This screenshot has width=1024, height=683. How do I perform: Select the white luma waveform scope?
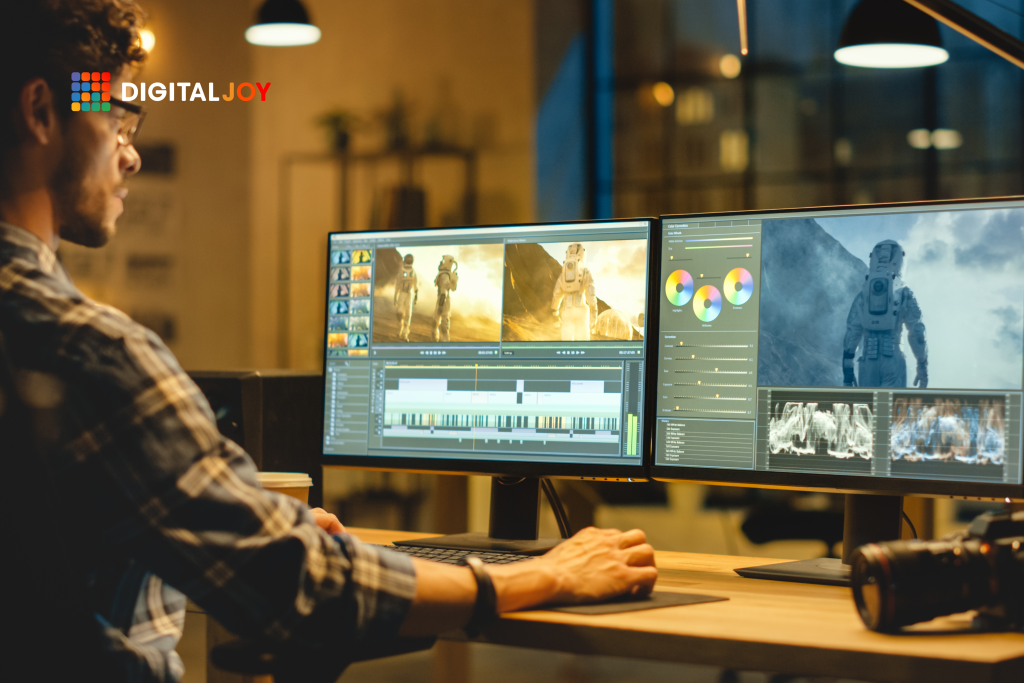tap(821, 430)
